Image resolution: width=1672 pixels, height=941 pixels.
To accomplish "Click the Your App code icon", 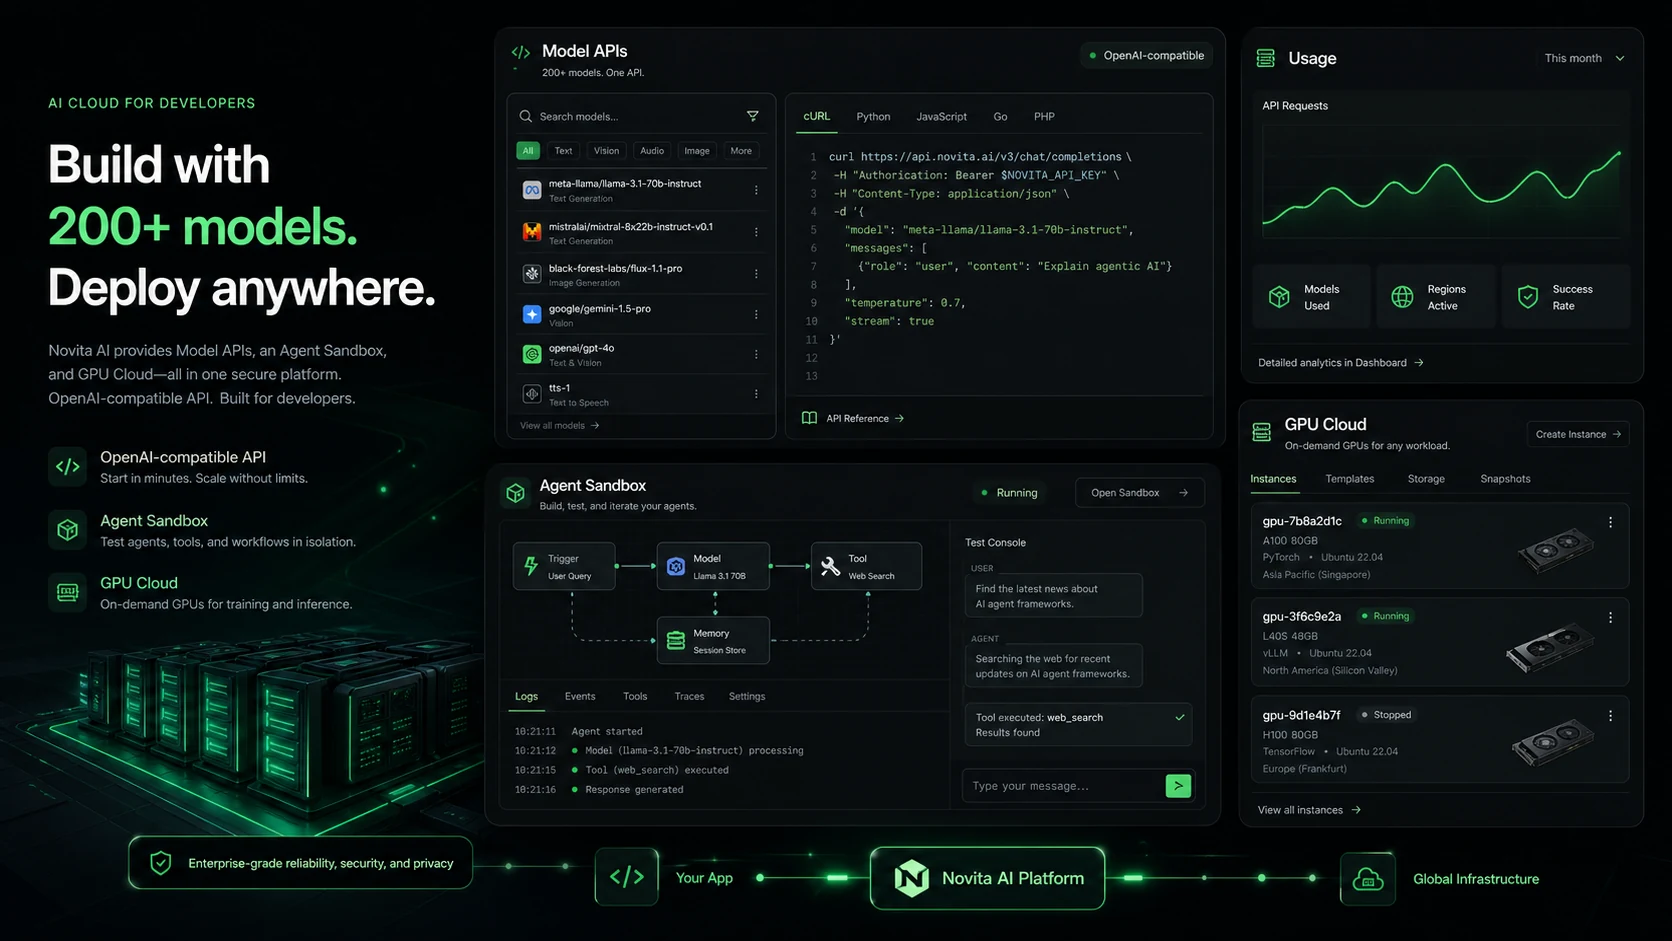I will (x=627, y=877).
